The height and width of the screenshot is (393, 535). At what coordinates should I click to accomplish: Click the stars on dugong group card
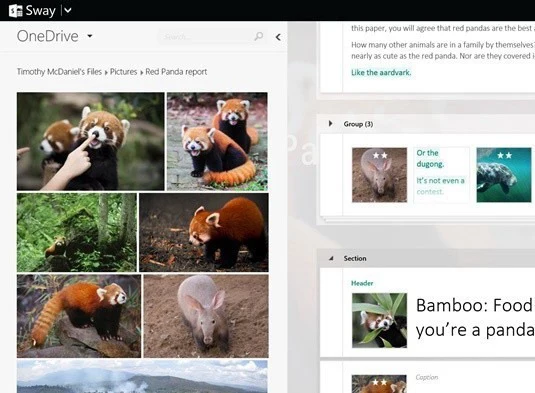coord(504,156)
